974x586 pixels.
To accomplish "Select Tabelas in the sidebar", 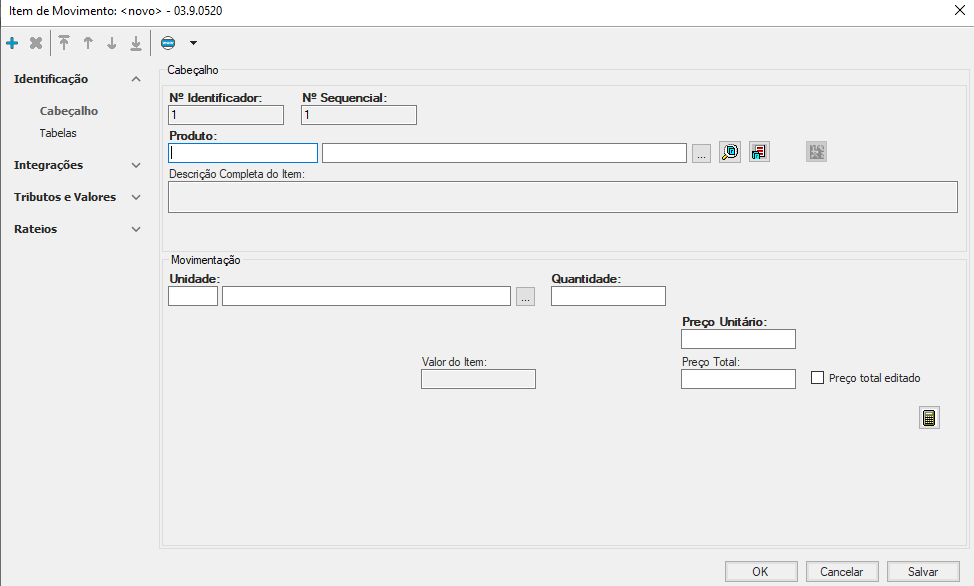I will (x=58, y=133).
